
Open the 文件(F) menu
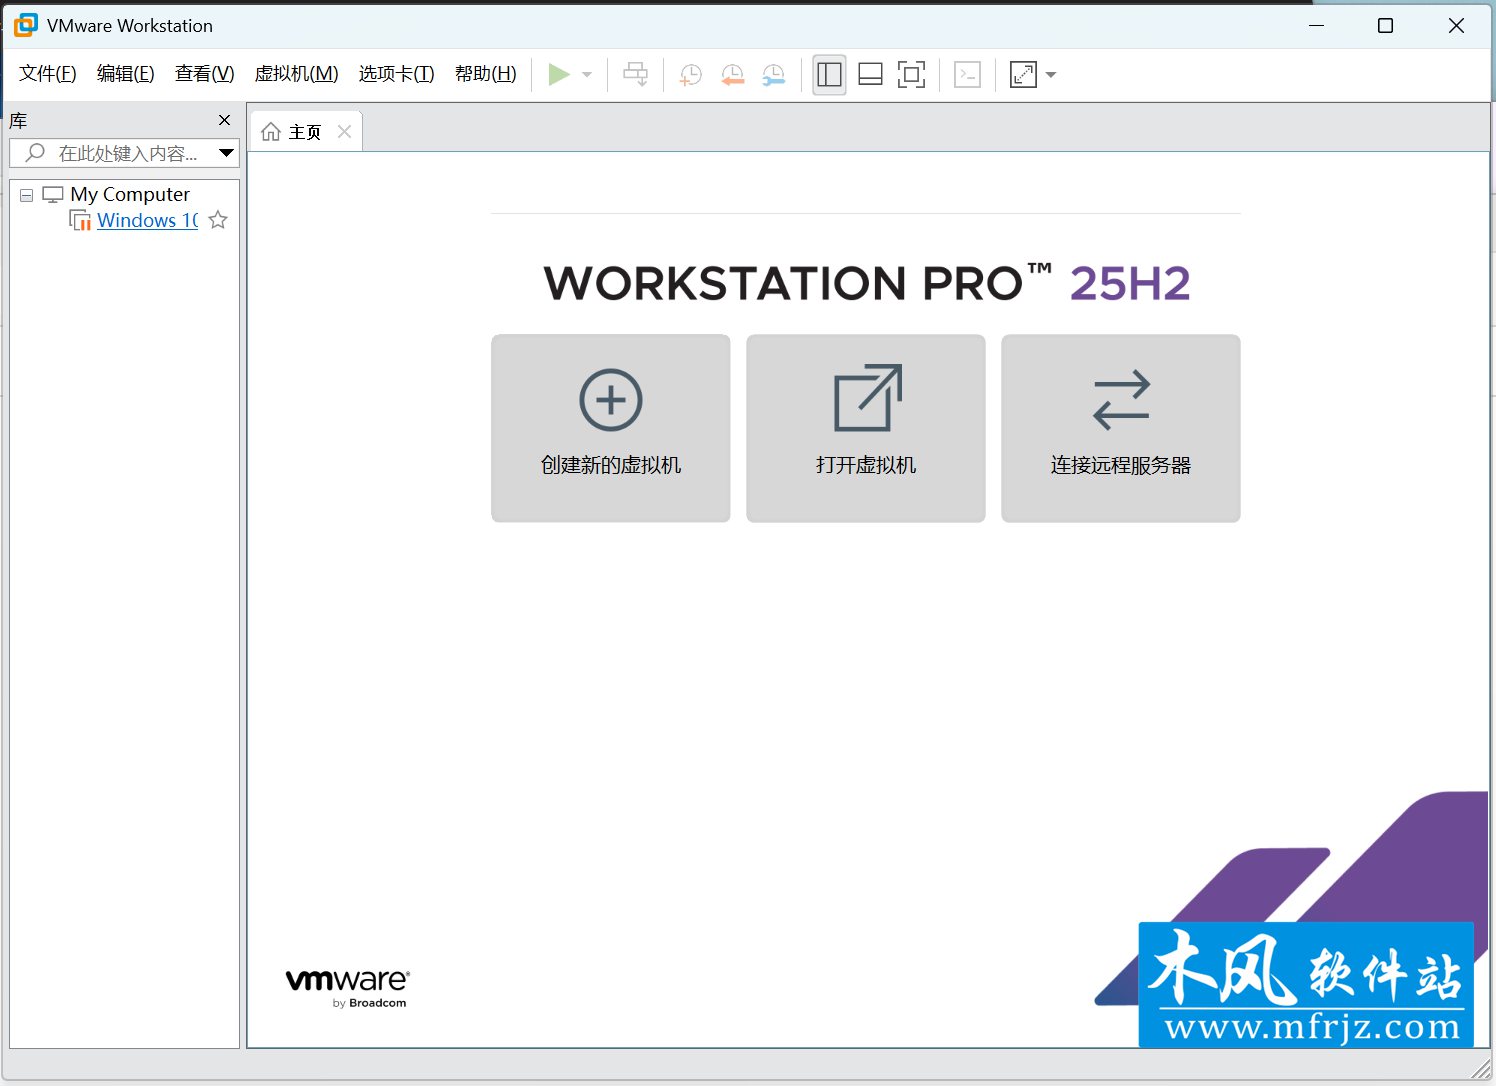coord(47,74)
